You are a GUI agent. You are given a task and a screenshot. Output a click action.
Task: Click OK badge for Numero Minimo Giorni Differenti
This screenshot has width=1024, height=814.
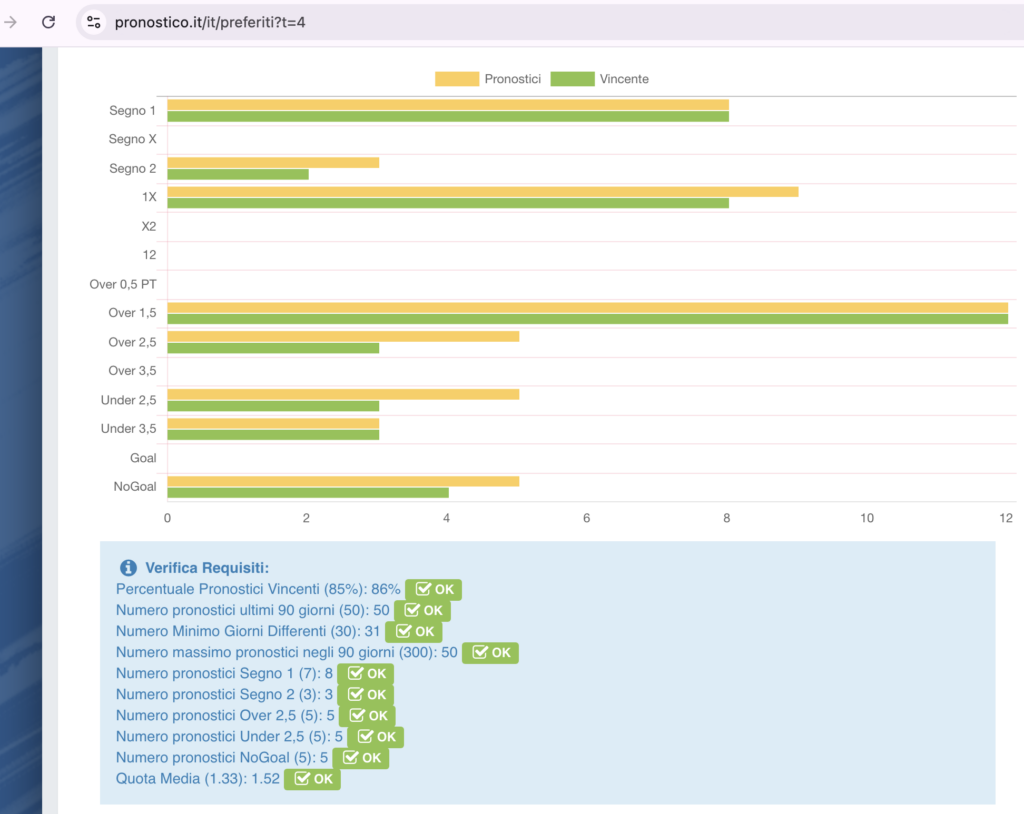[413, 631]
